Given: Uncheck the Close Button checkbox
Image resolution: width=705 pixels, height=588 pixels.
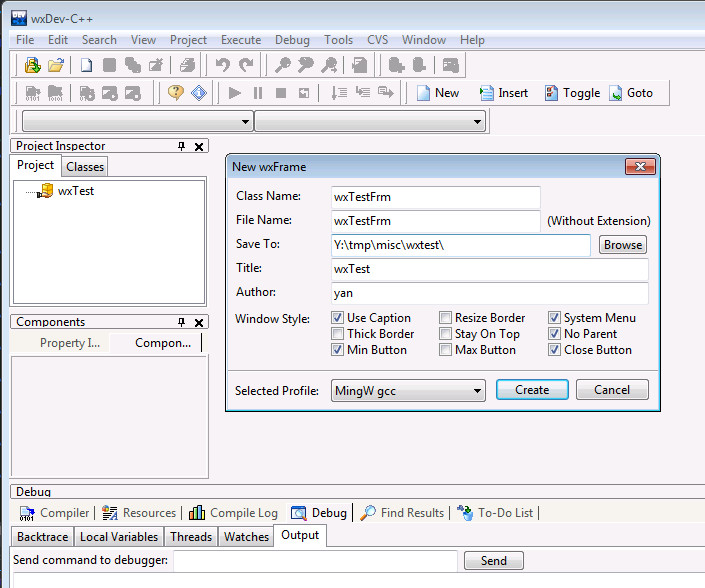Looking at the screenshot, I should point(554,350).
